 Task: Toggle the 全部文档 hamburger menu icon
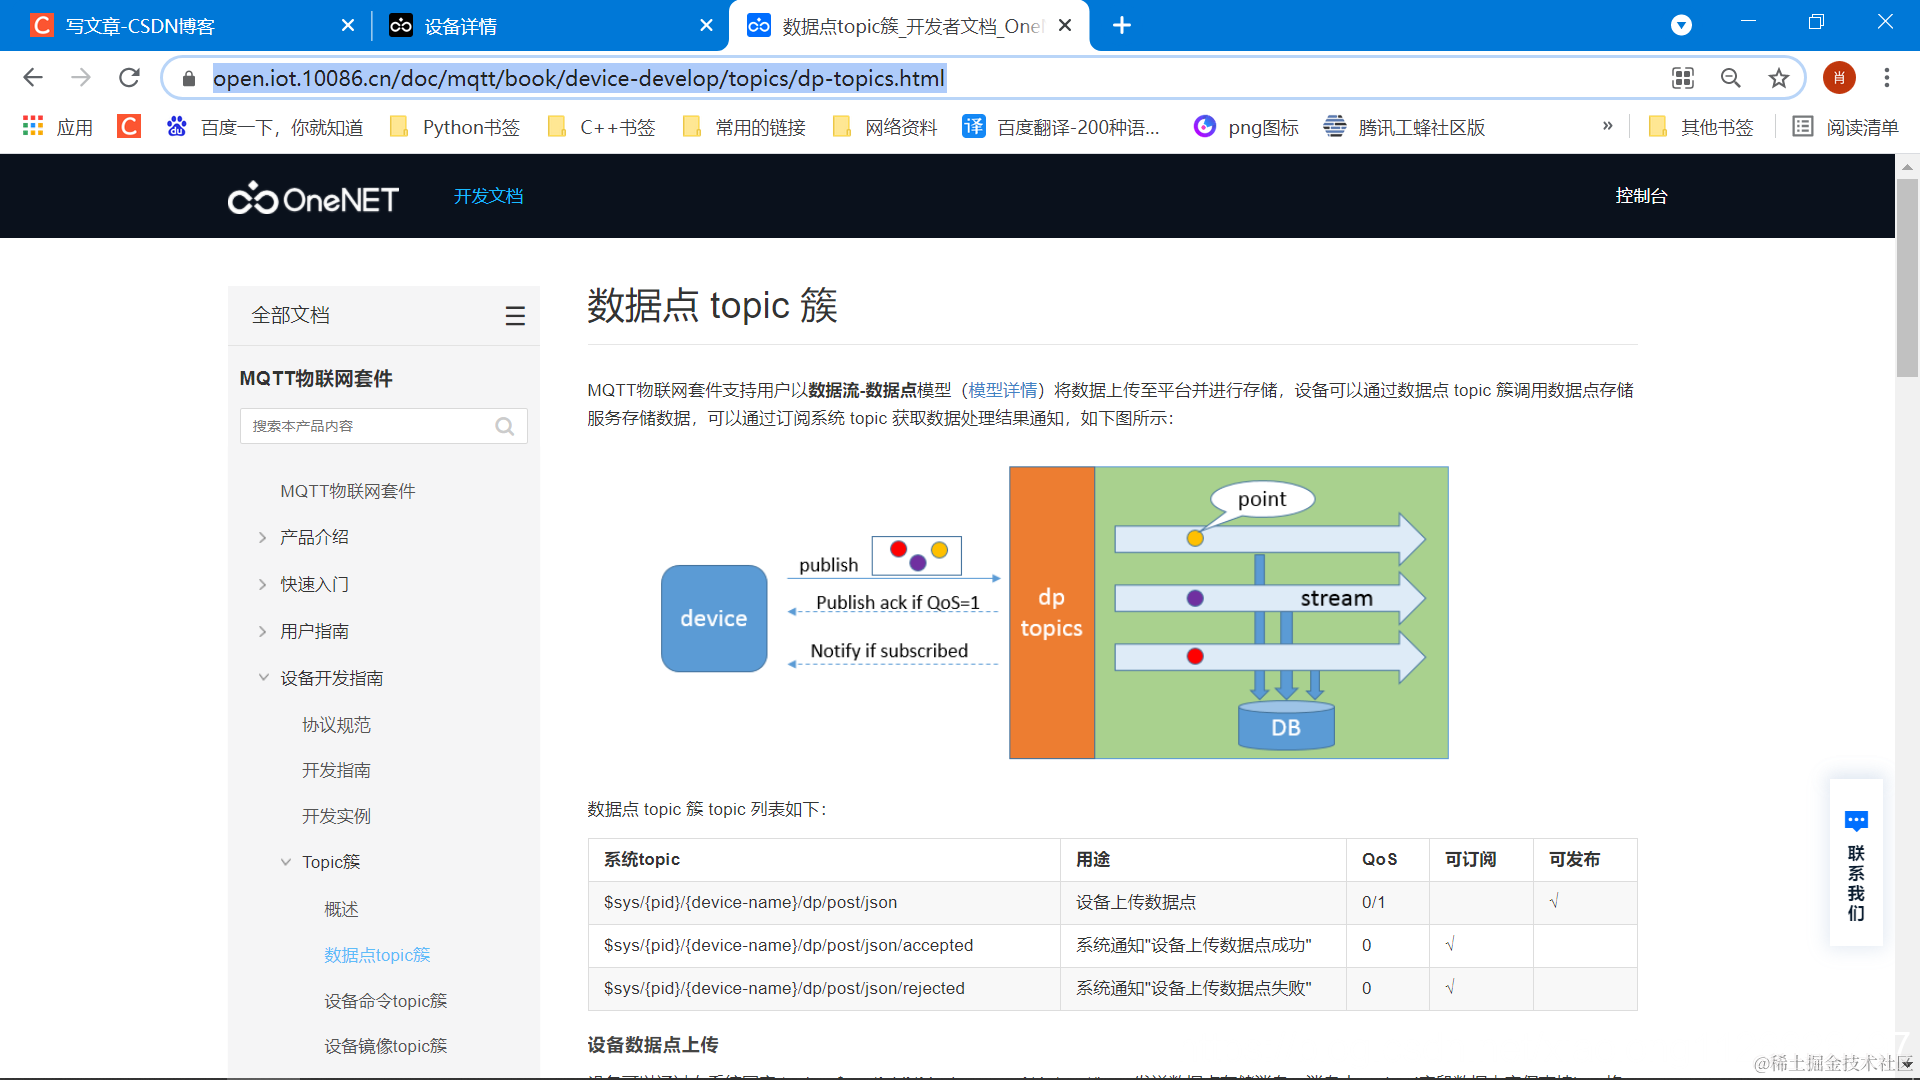tap(515, 316)
